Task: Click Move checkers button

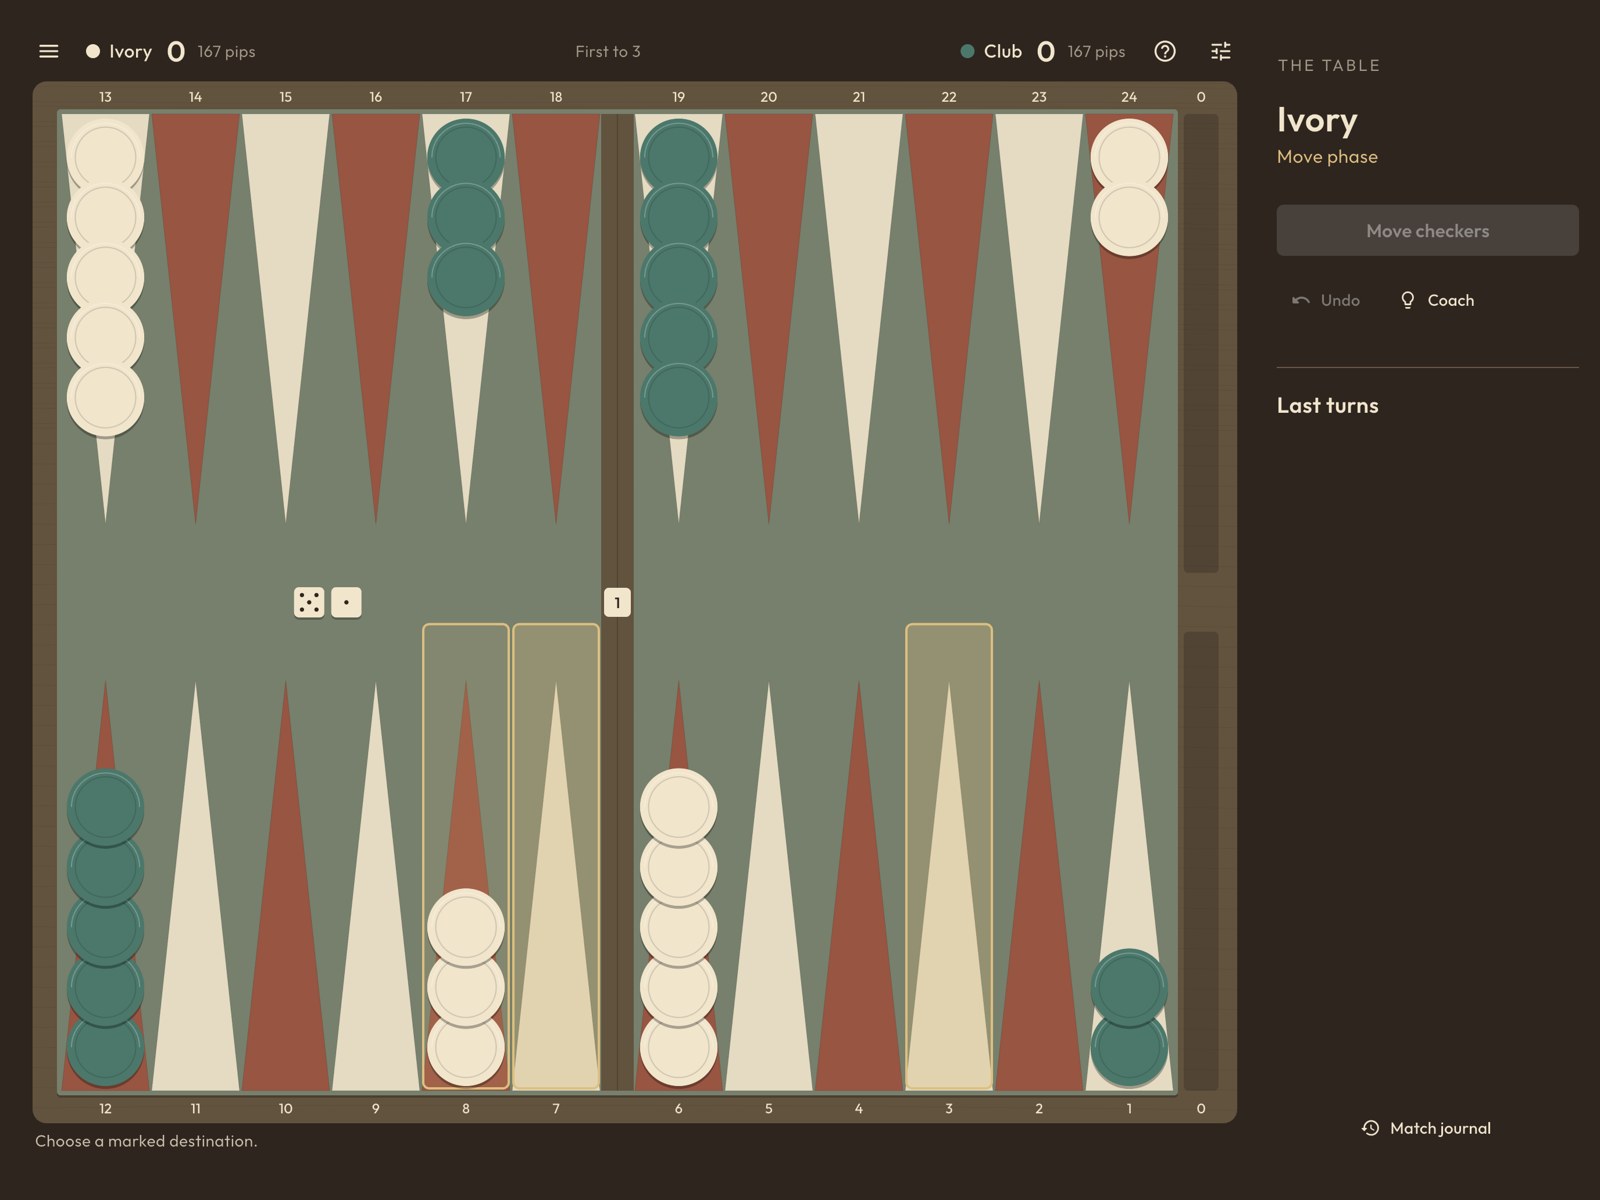Action: [1427, 230]
